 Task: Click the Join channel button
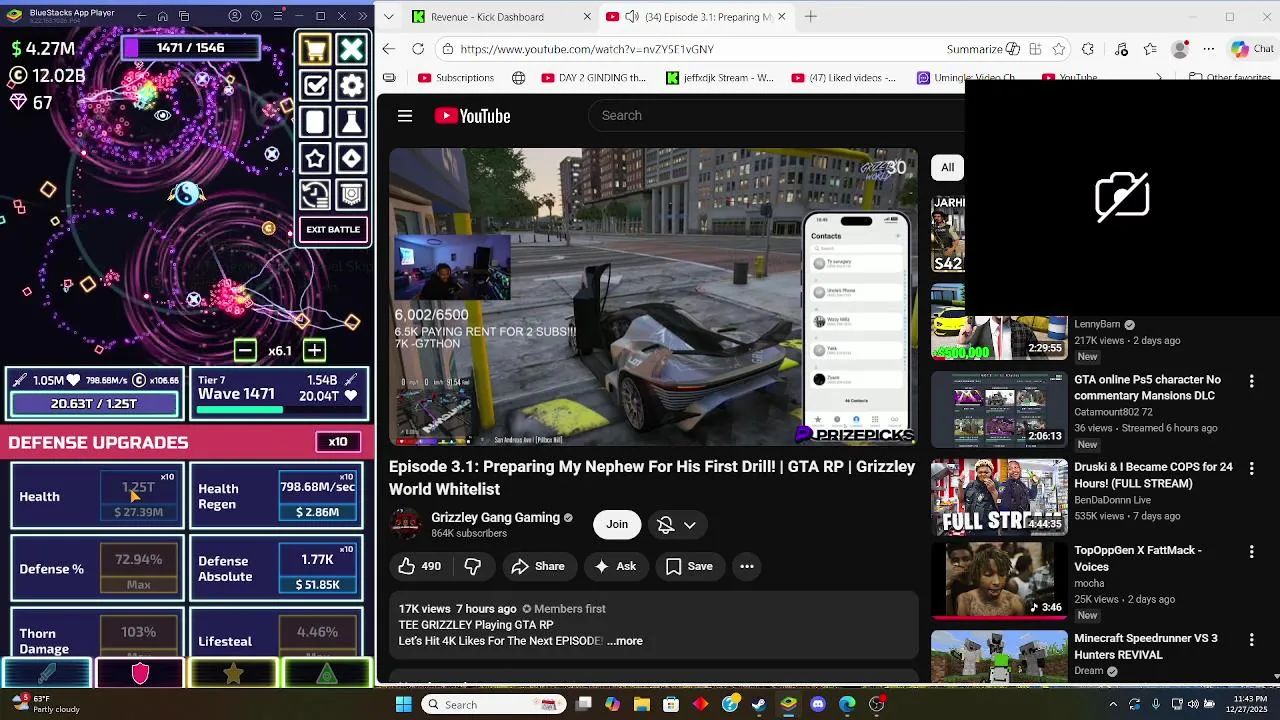tap(617, 524)
